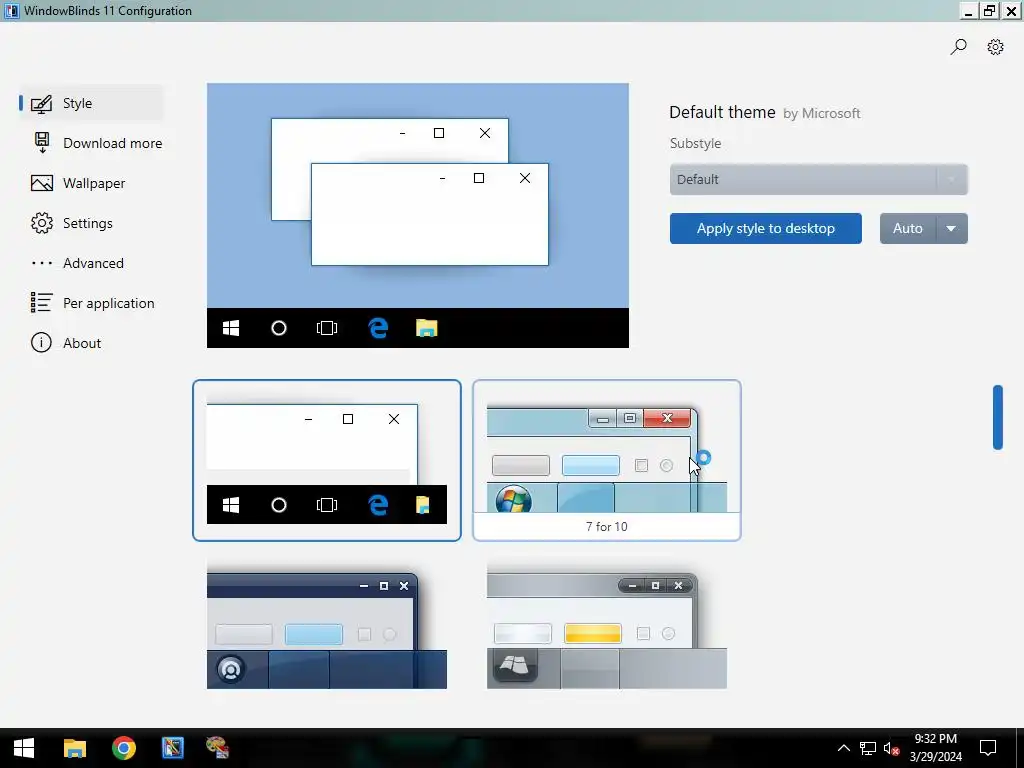The image size is (1024, 768).
Task: Click the Per application list icon
Action: point(42,302)
